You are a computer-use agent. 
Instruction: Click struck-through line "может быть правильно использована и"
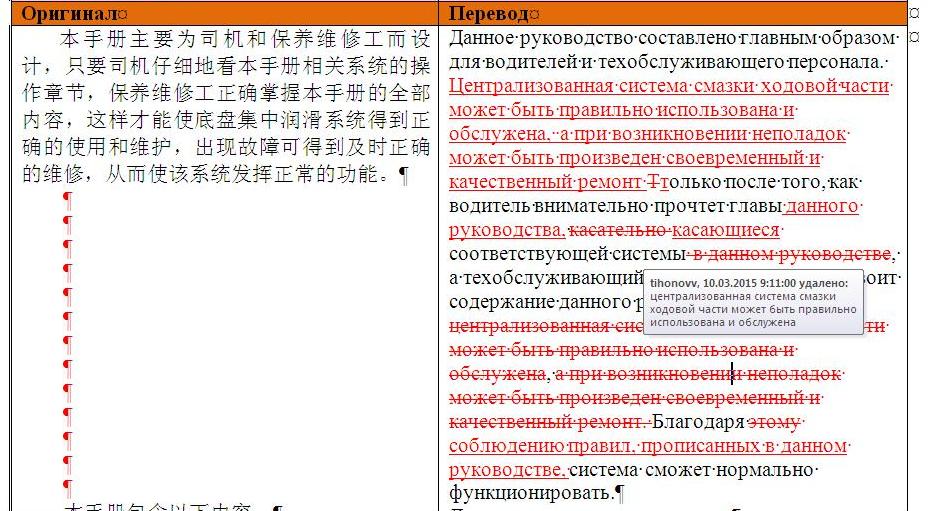click(622, 350)
